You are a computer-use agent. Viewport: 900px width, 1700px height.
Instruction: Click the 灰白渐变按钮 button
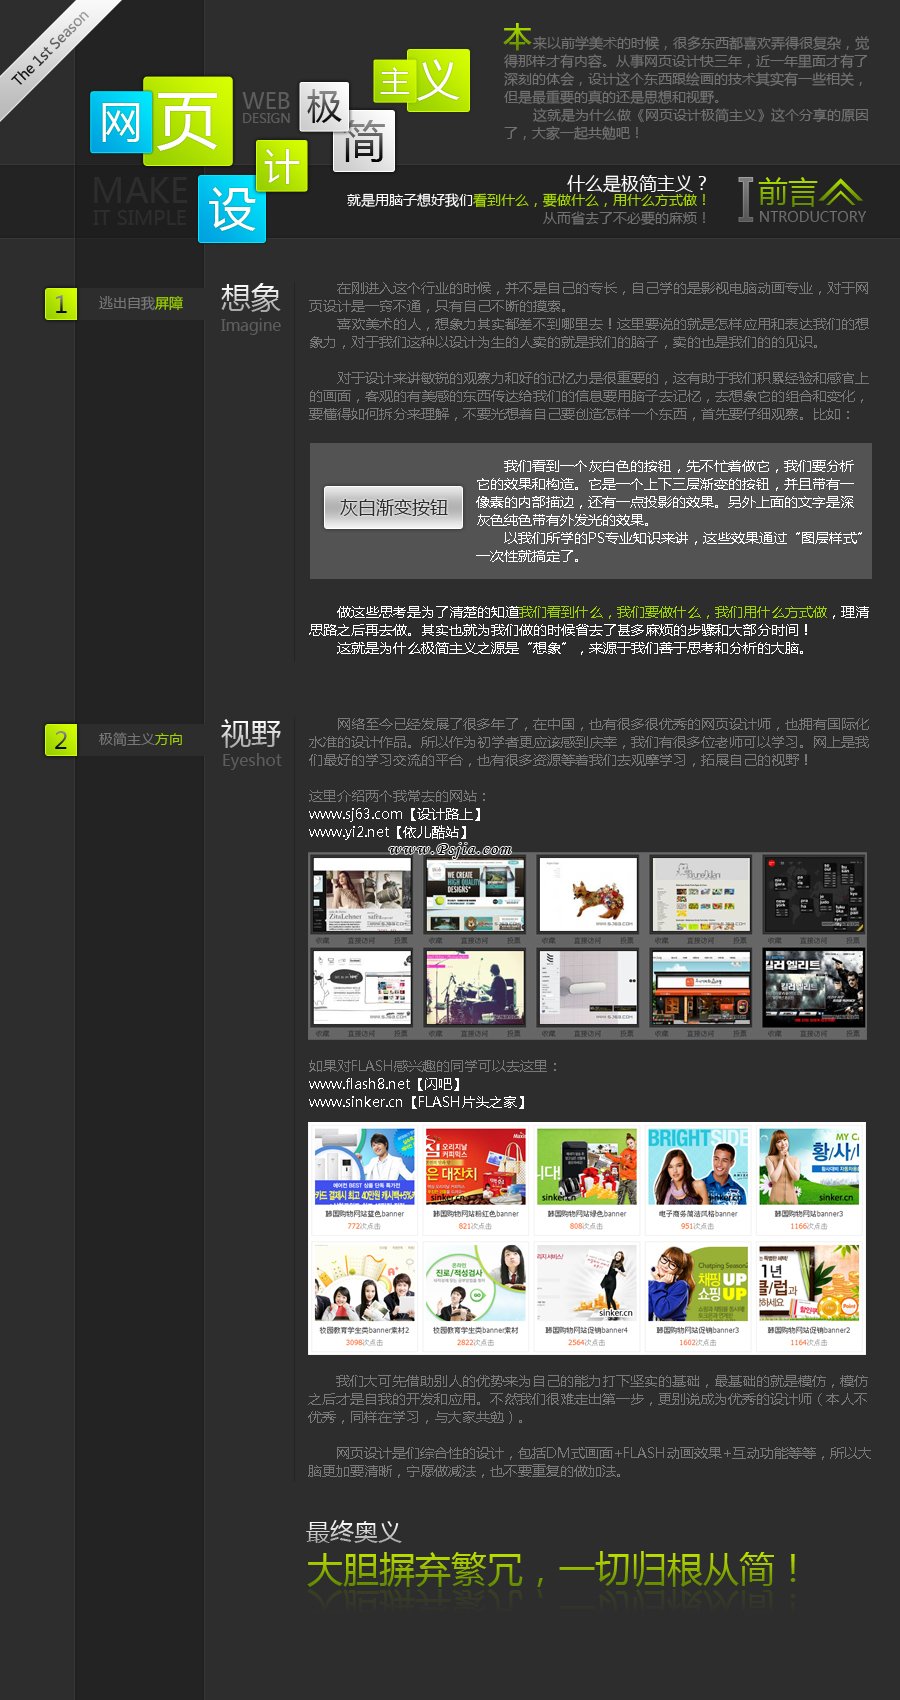pos(394,508)
